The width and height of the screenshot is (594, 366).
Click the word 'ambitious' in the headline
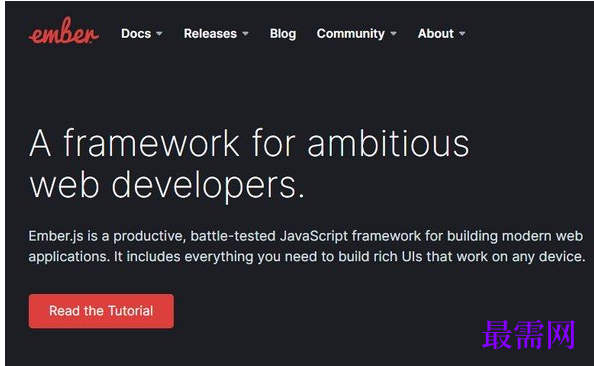388,143
